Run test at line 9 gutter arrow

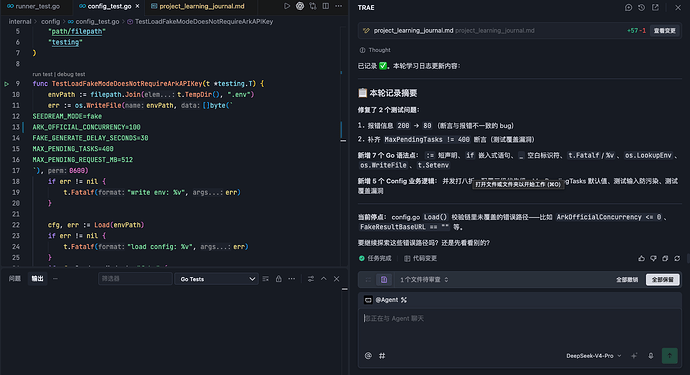pos(7,84)
